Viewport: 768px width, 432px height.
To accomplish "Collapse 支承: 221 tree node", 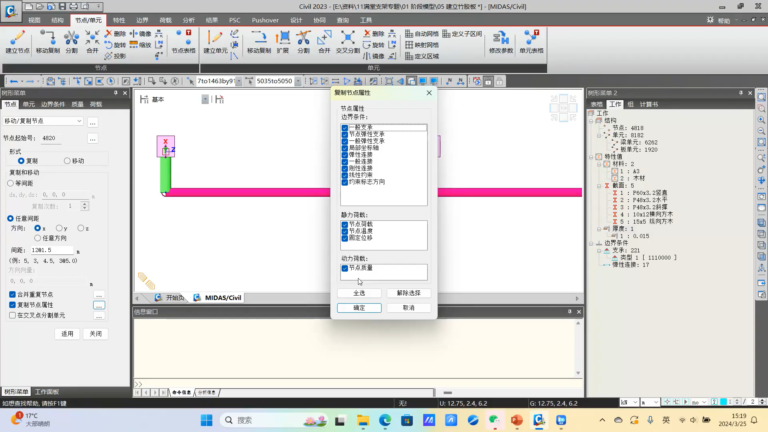I will click(599, 250).
